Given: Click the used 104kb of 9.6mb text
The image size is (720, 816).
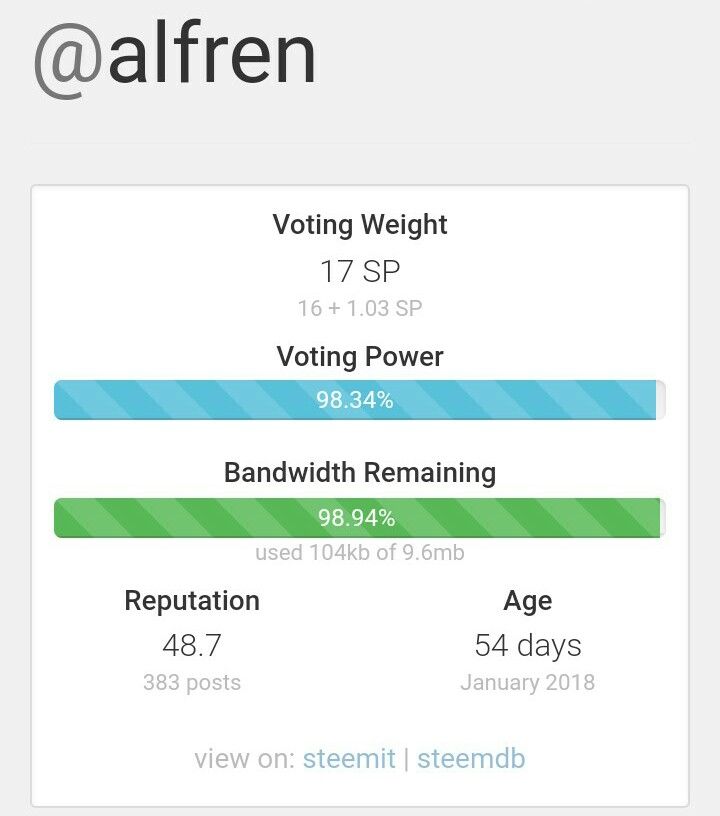Looking at the screenshot, I should pos(360,552).
